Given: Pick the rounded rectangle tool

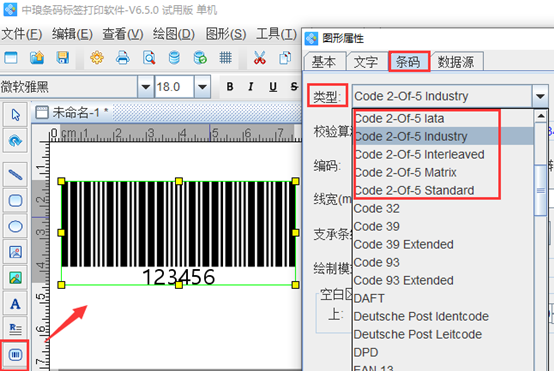Looking at the screenshot, I should coord(15,200).
